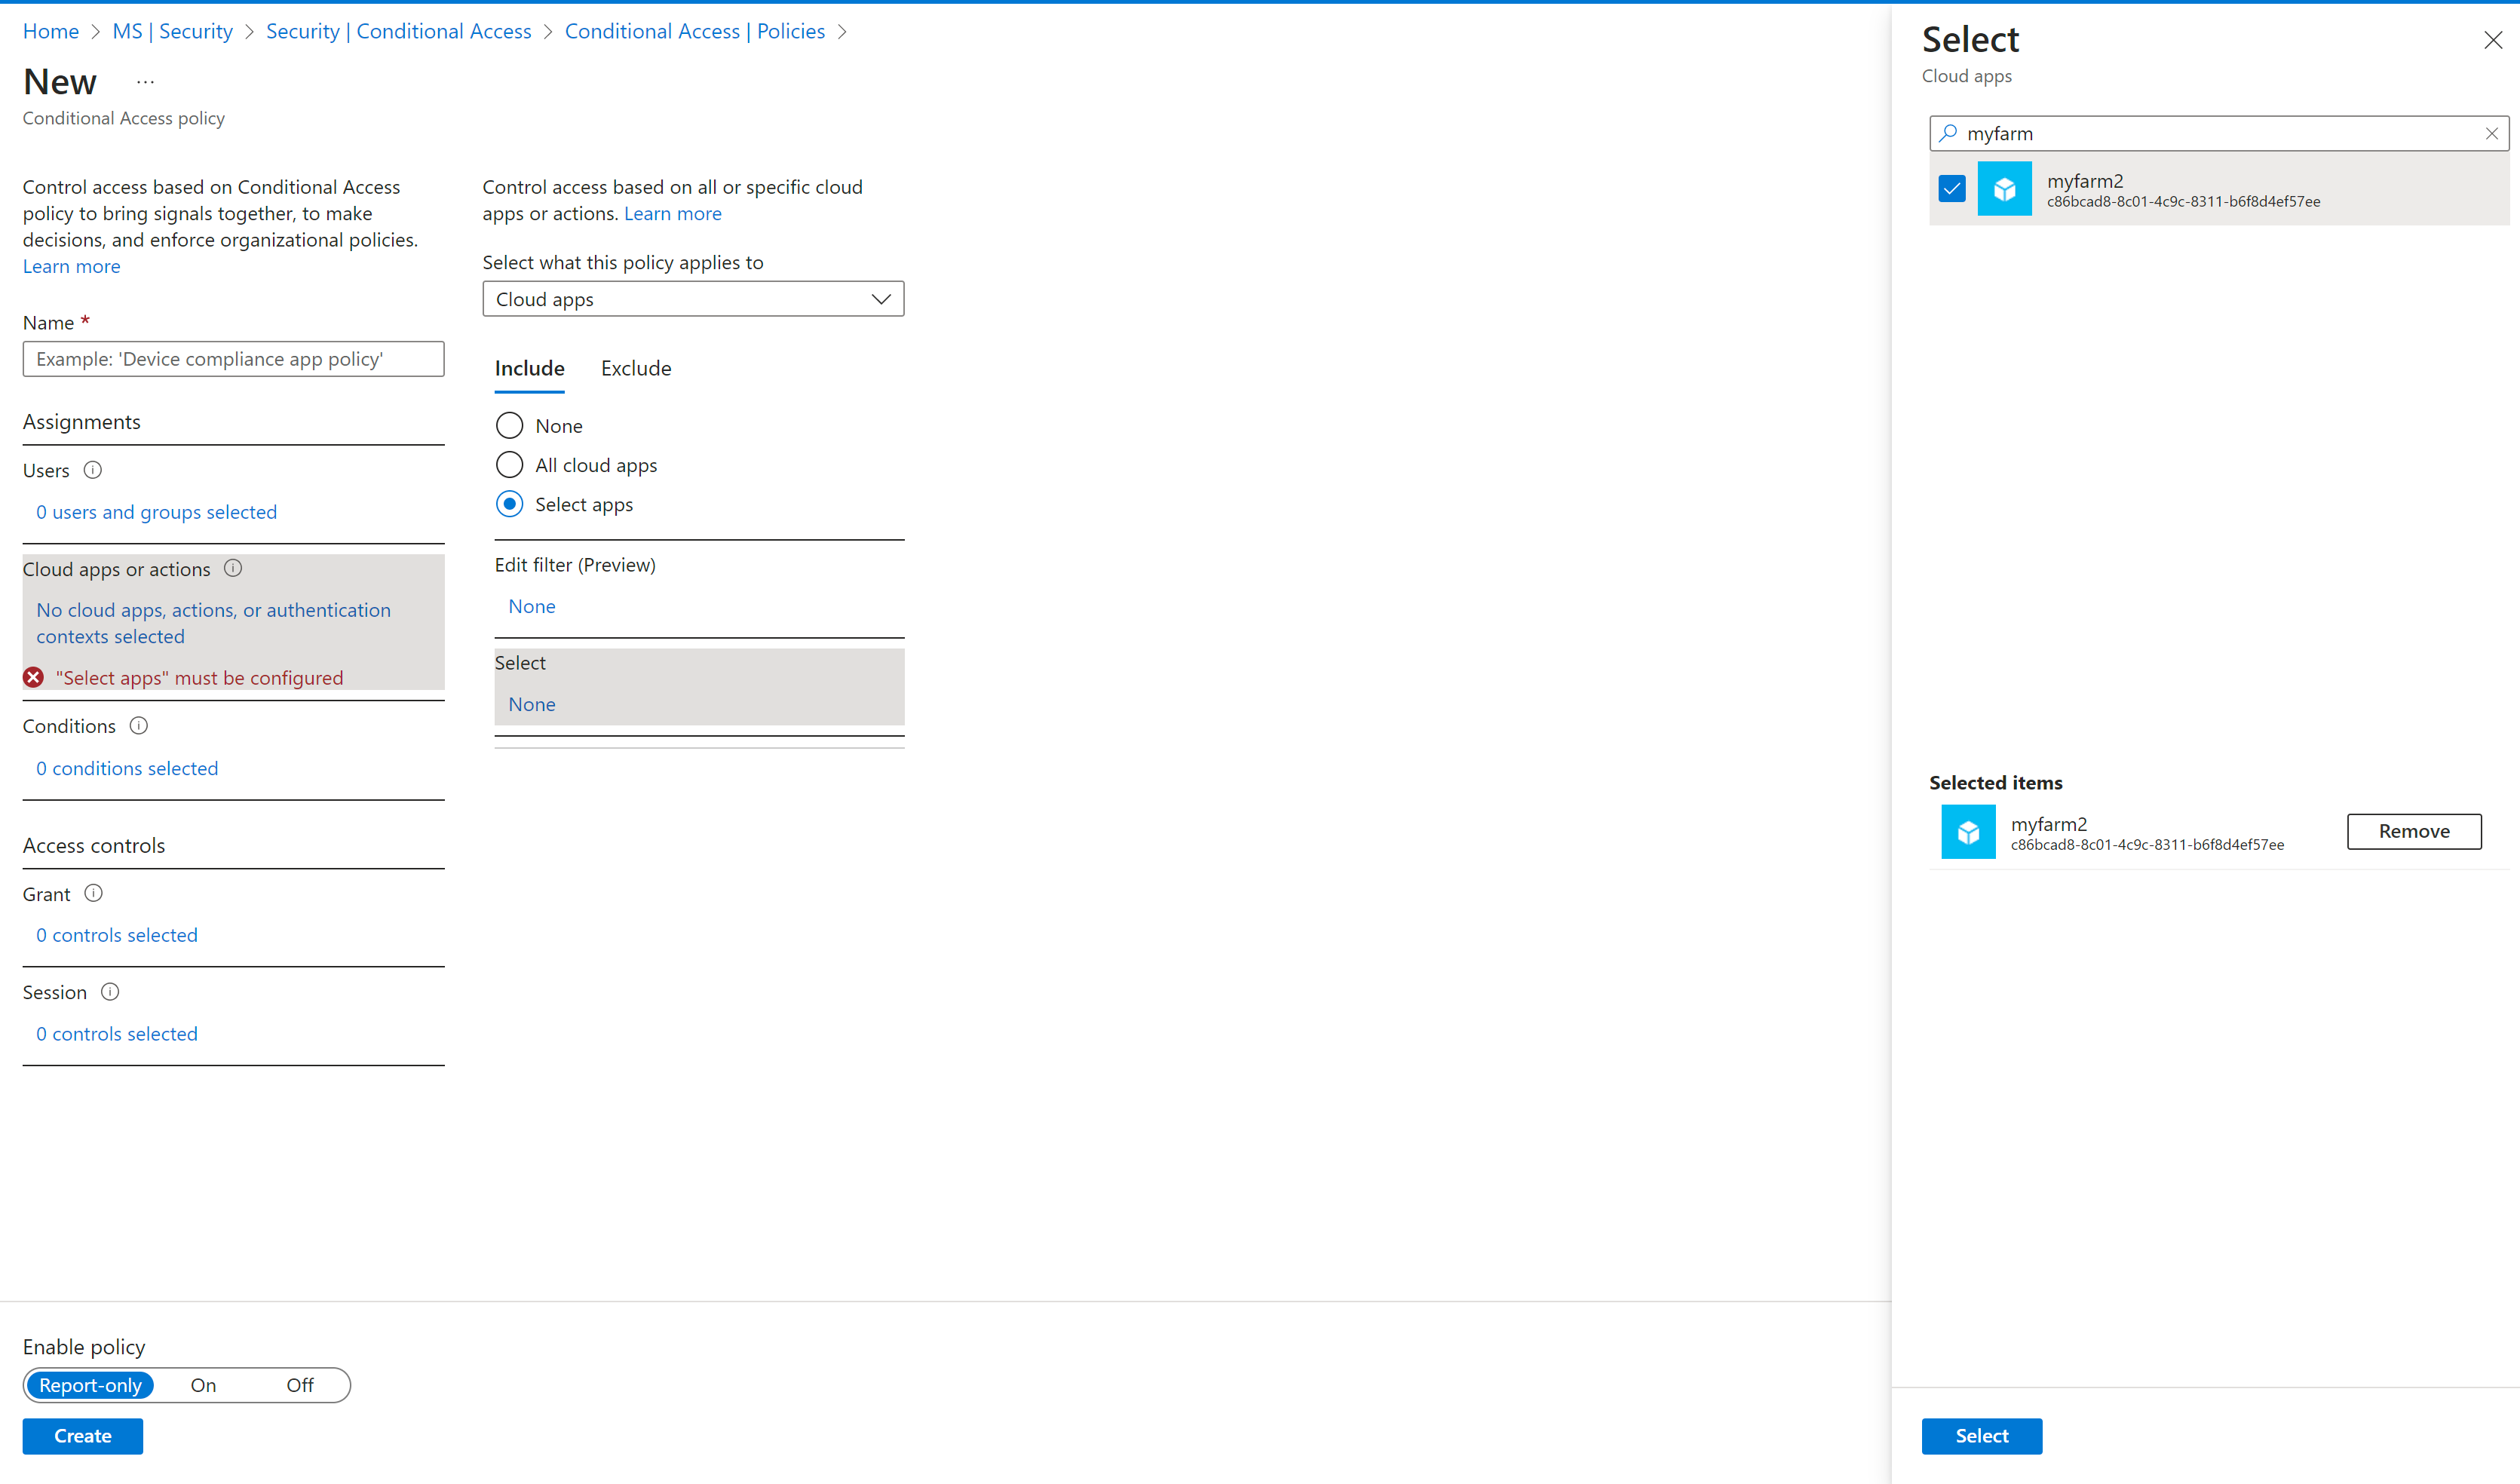The width and height of the screenshot is (2520, 1484).
Task: Uncheck the myfarm2 checkbox
Action: tap(1951, 188)
